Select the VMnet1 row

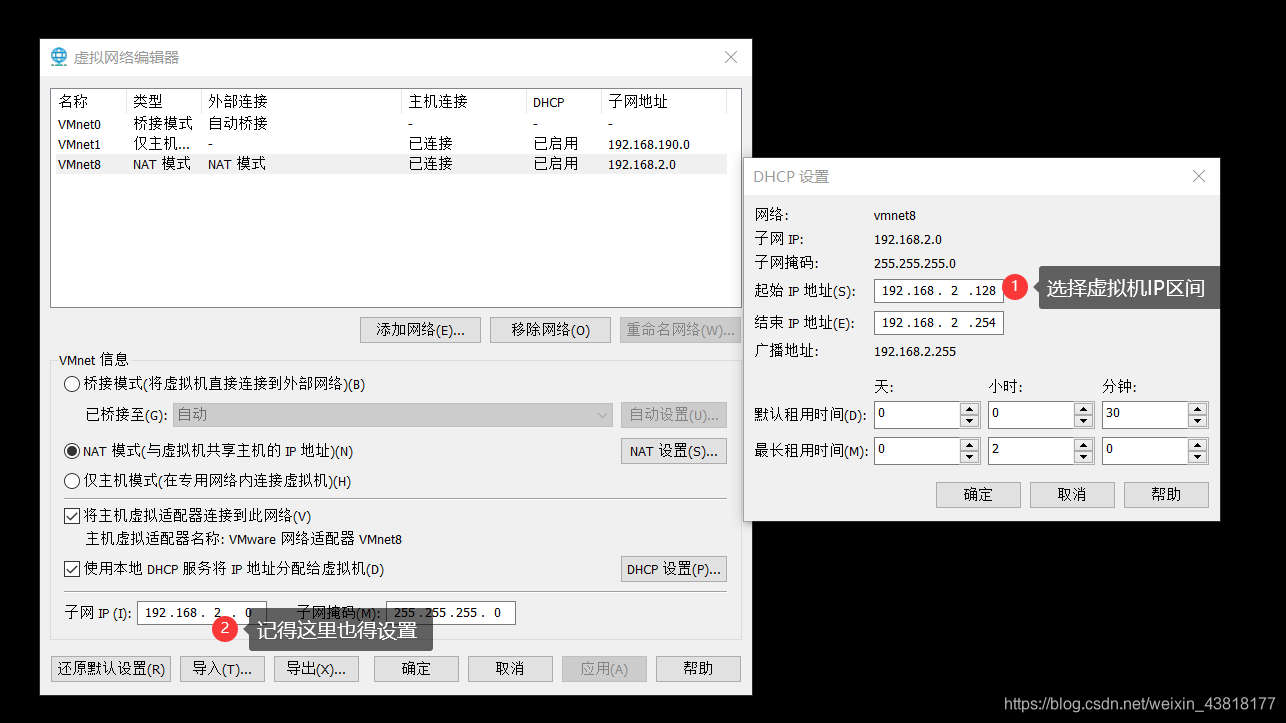pyautogui.click(x=390, y=144)
